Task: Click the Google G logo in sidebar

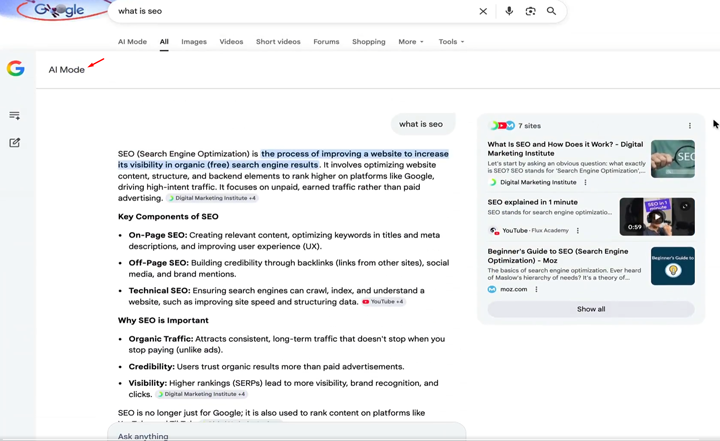Action: 15,69
